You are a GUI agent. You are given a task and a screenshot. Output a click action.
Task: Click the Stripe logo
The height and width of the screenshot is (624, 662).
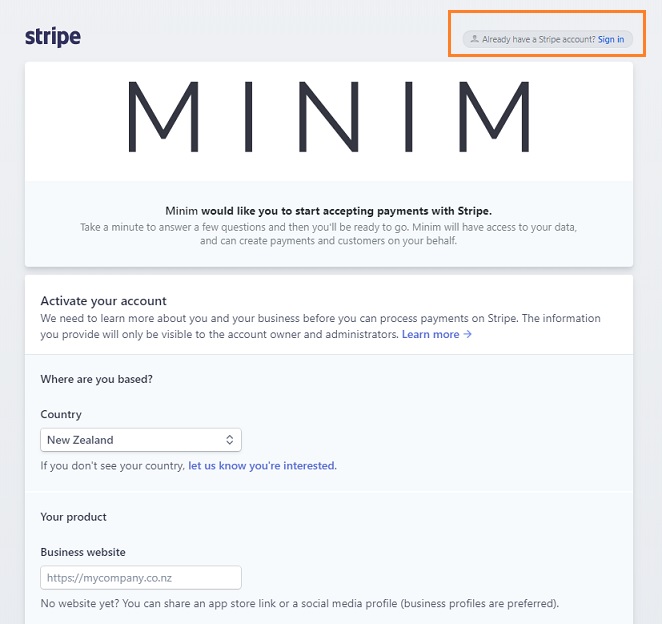[x=53, y=37]
